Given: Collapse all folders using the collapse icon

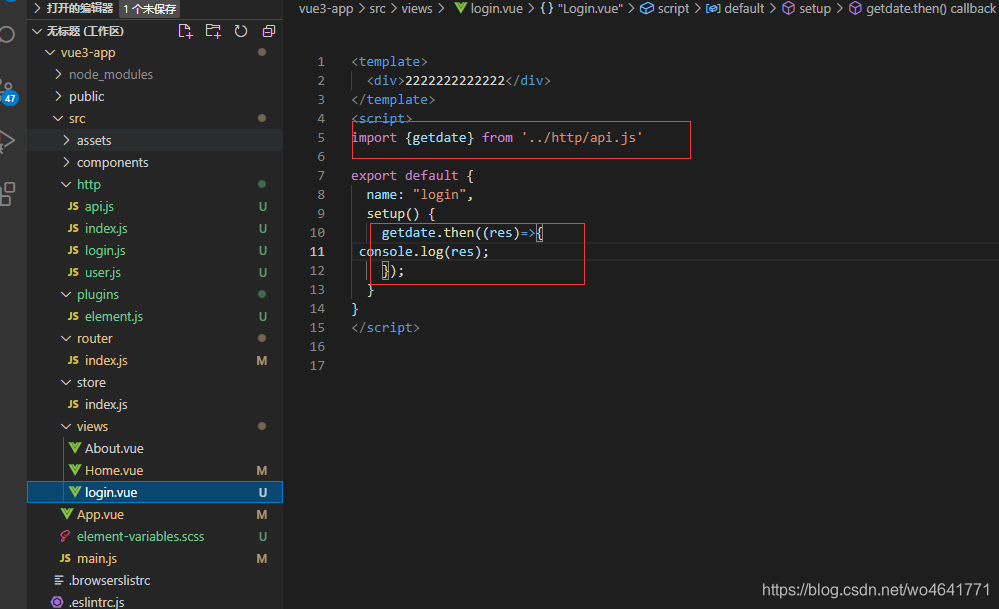Looking at the screenshot, I should point(267,31).
